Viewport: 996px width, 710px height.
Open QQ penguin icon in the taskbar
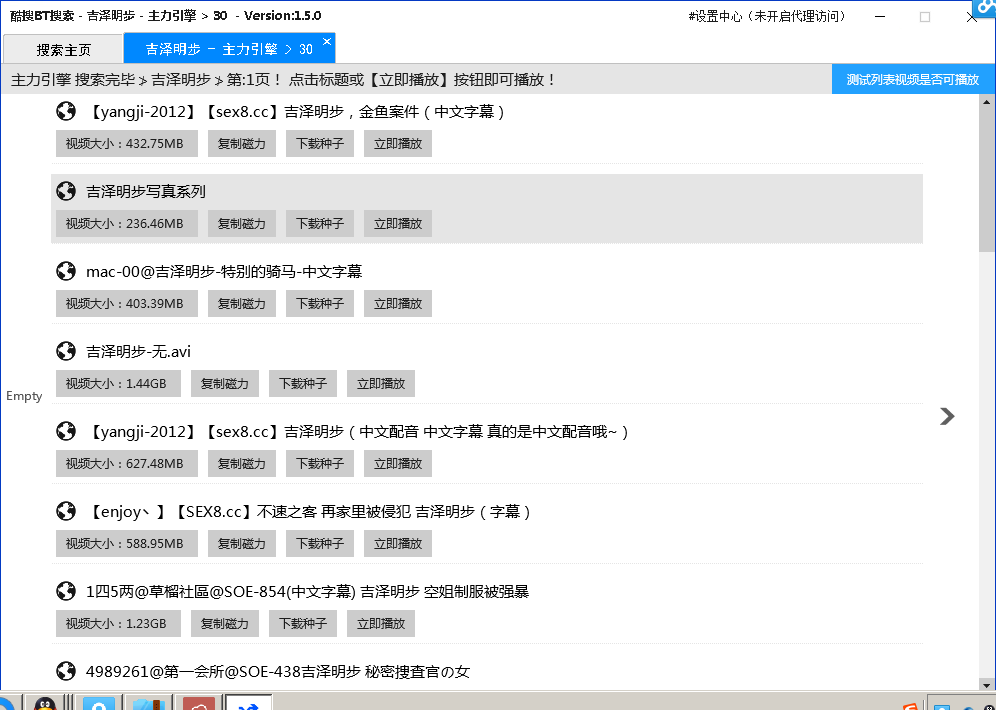tap(44, 704)
